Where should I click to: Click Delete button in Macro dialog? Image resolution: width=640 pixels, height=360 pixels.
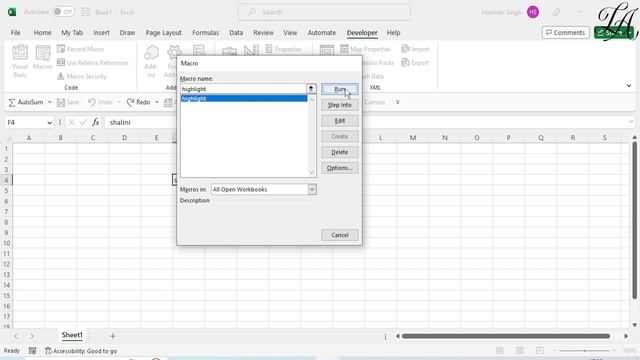pos(340,152)
